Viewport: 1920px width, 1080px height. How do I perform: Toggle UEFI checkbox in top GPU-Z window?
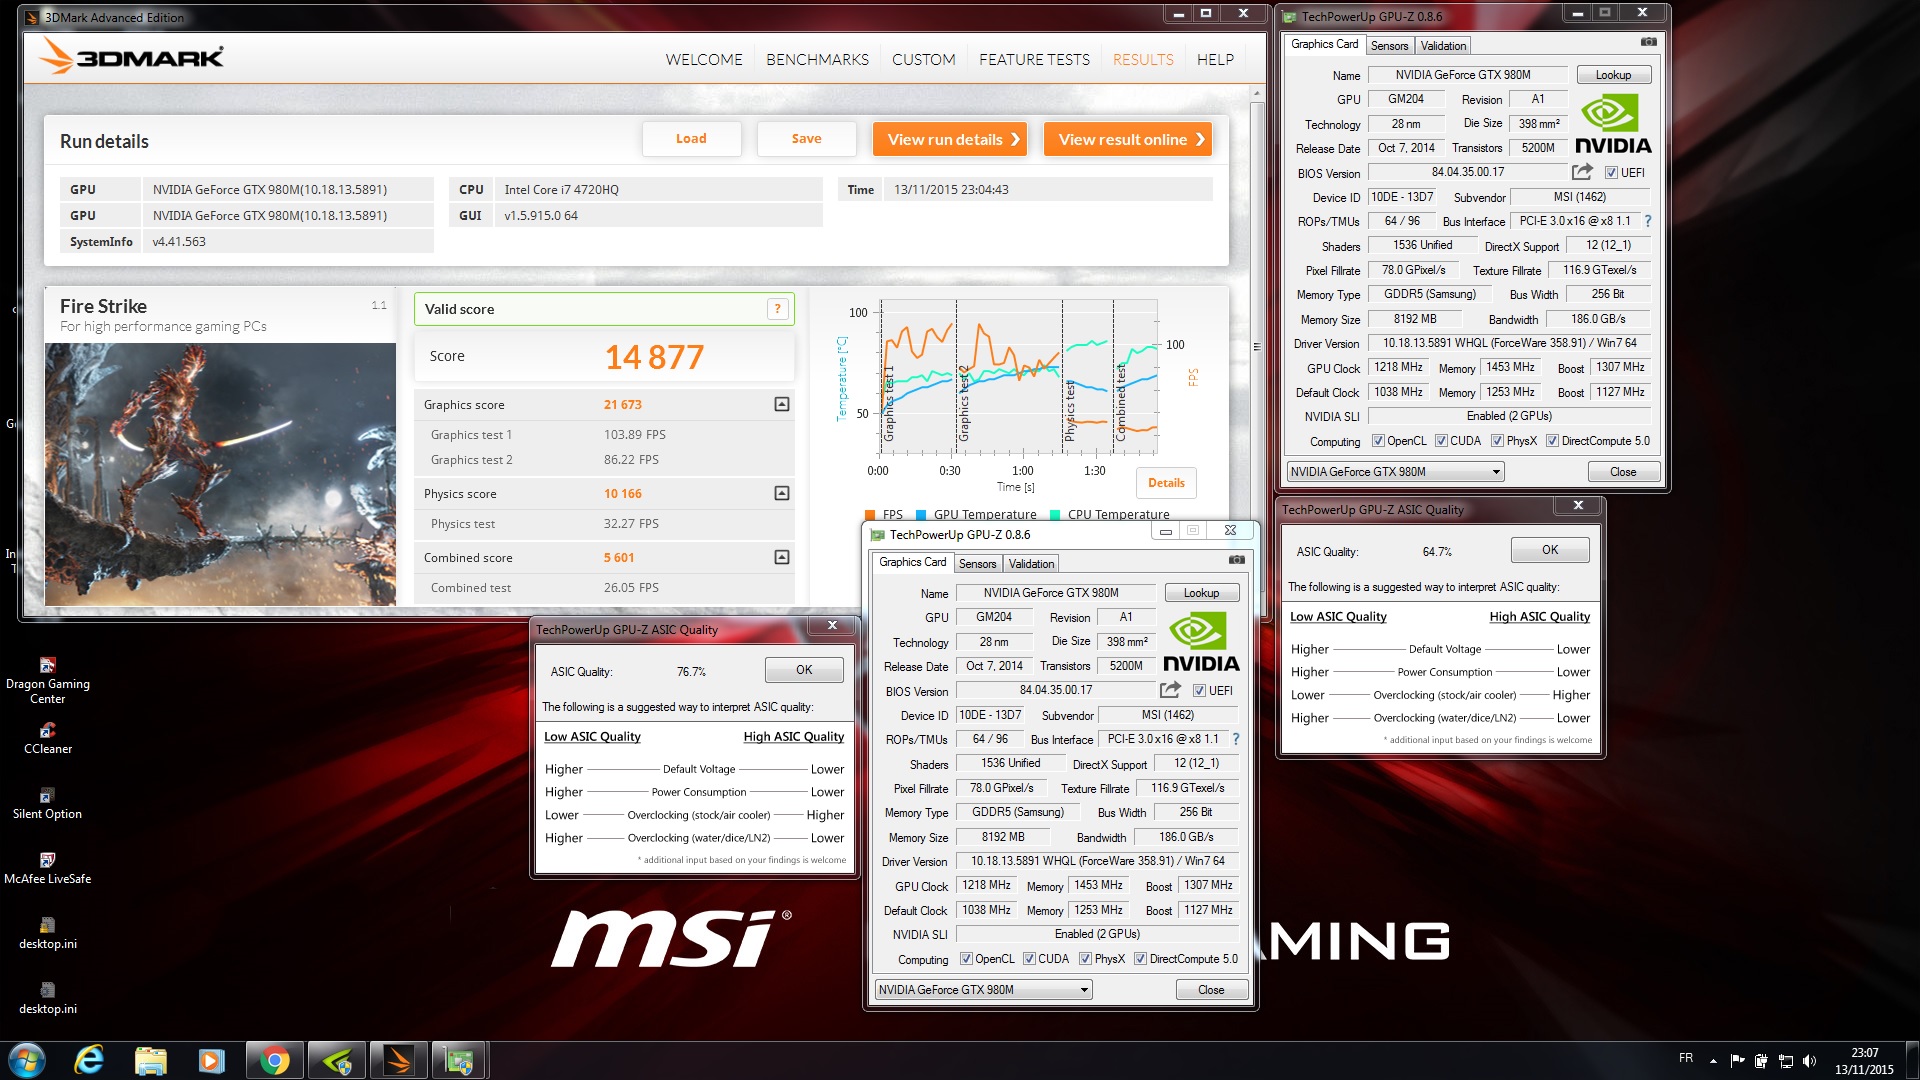(1611, 173)
